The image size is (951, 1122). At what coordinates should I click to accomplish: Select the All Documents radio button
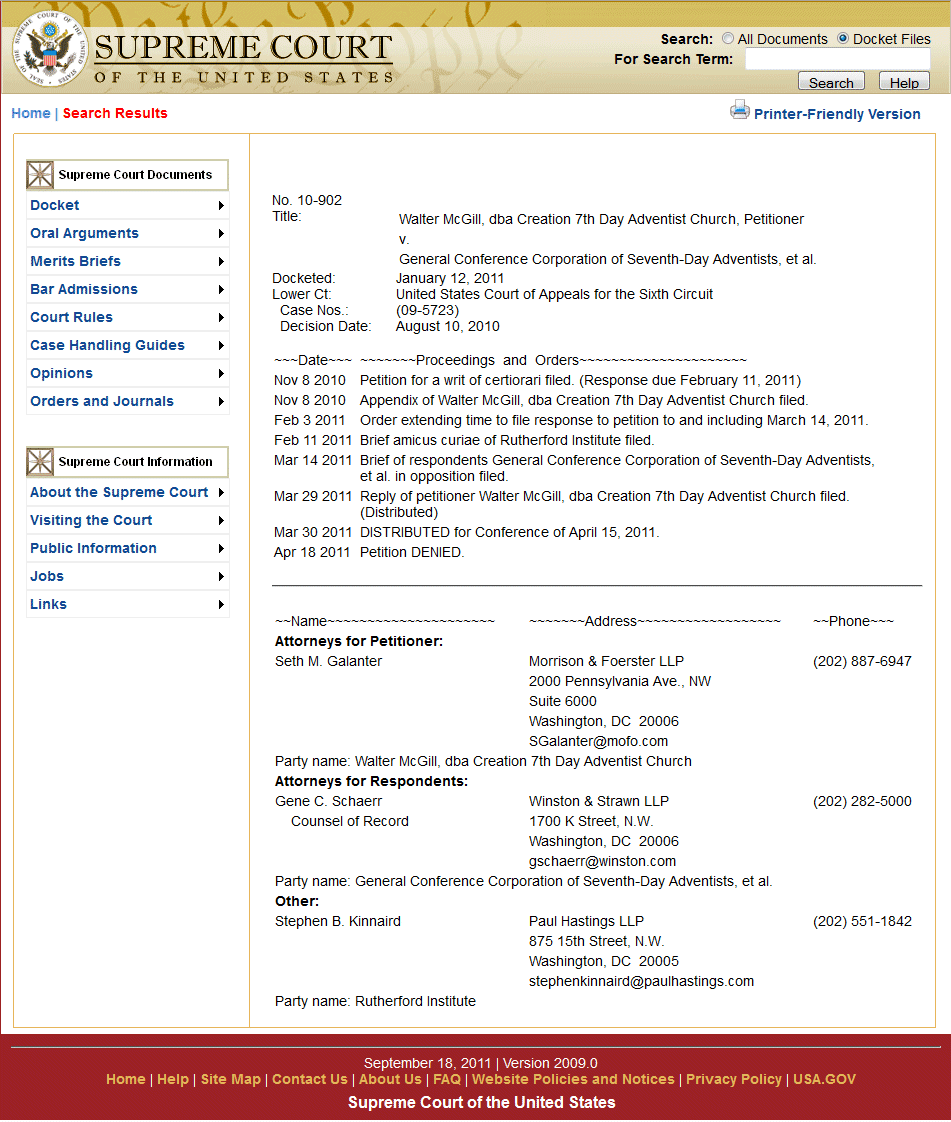pyautogui.click(x=728, y=39)
